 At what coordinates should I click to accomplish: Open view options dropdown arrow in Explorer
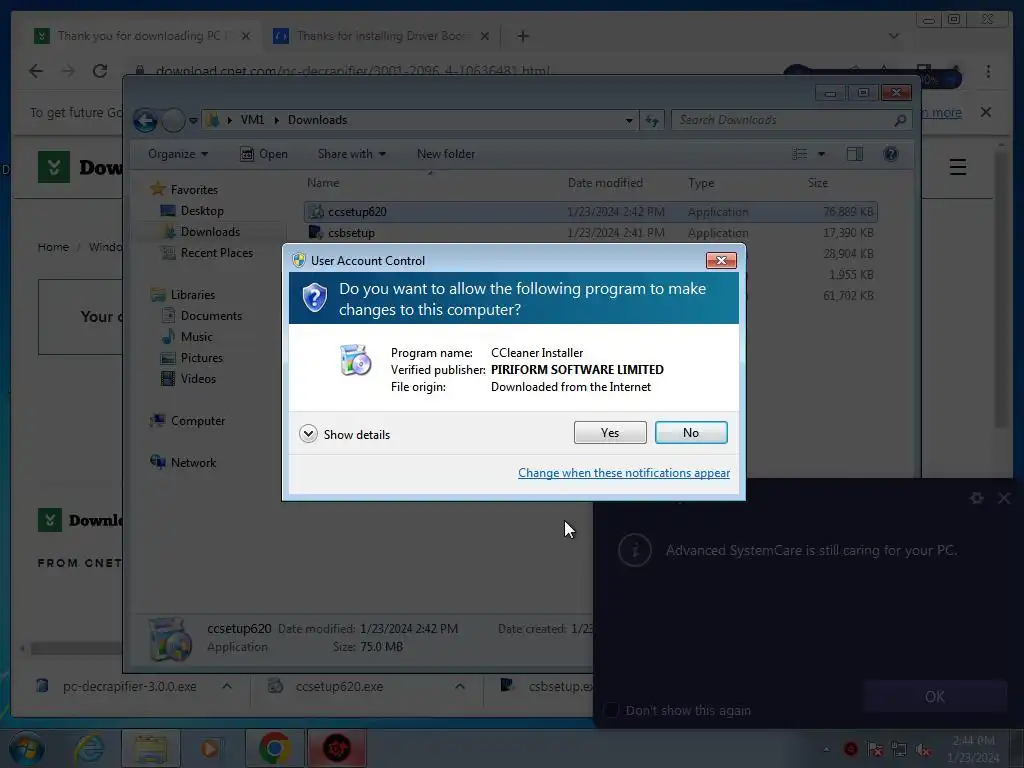822,154
